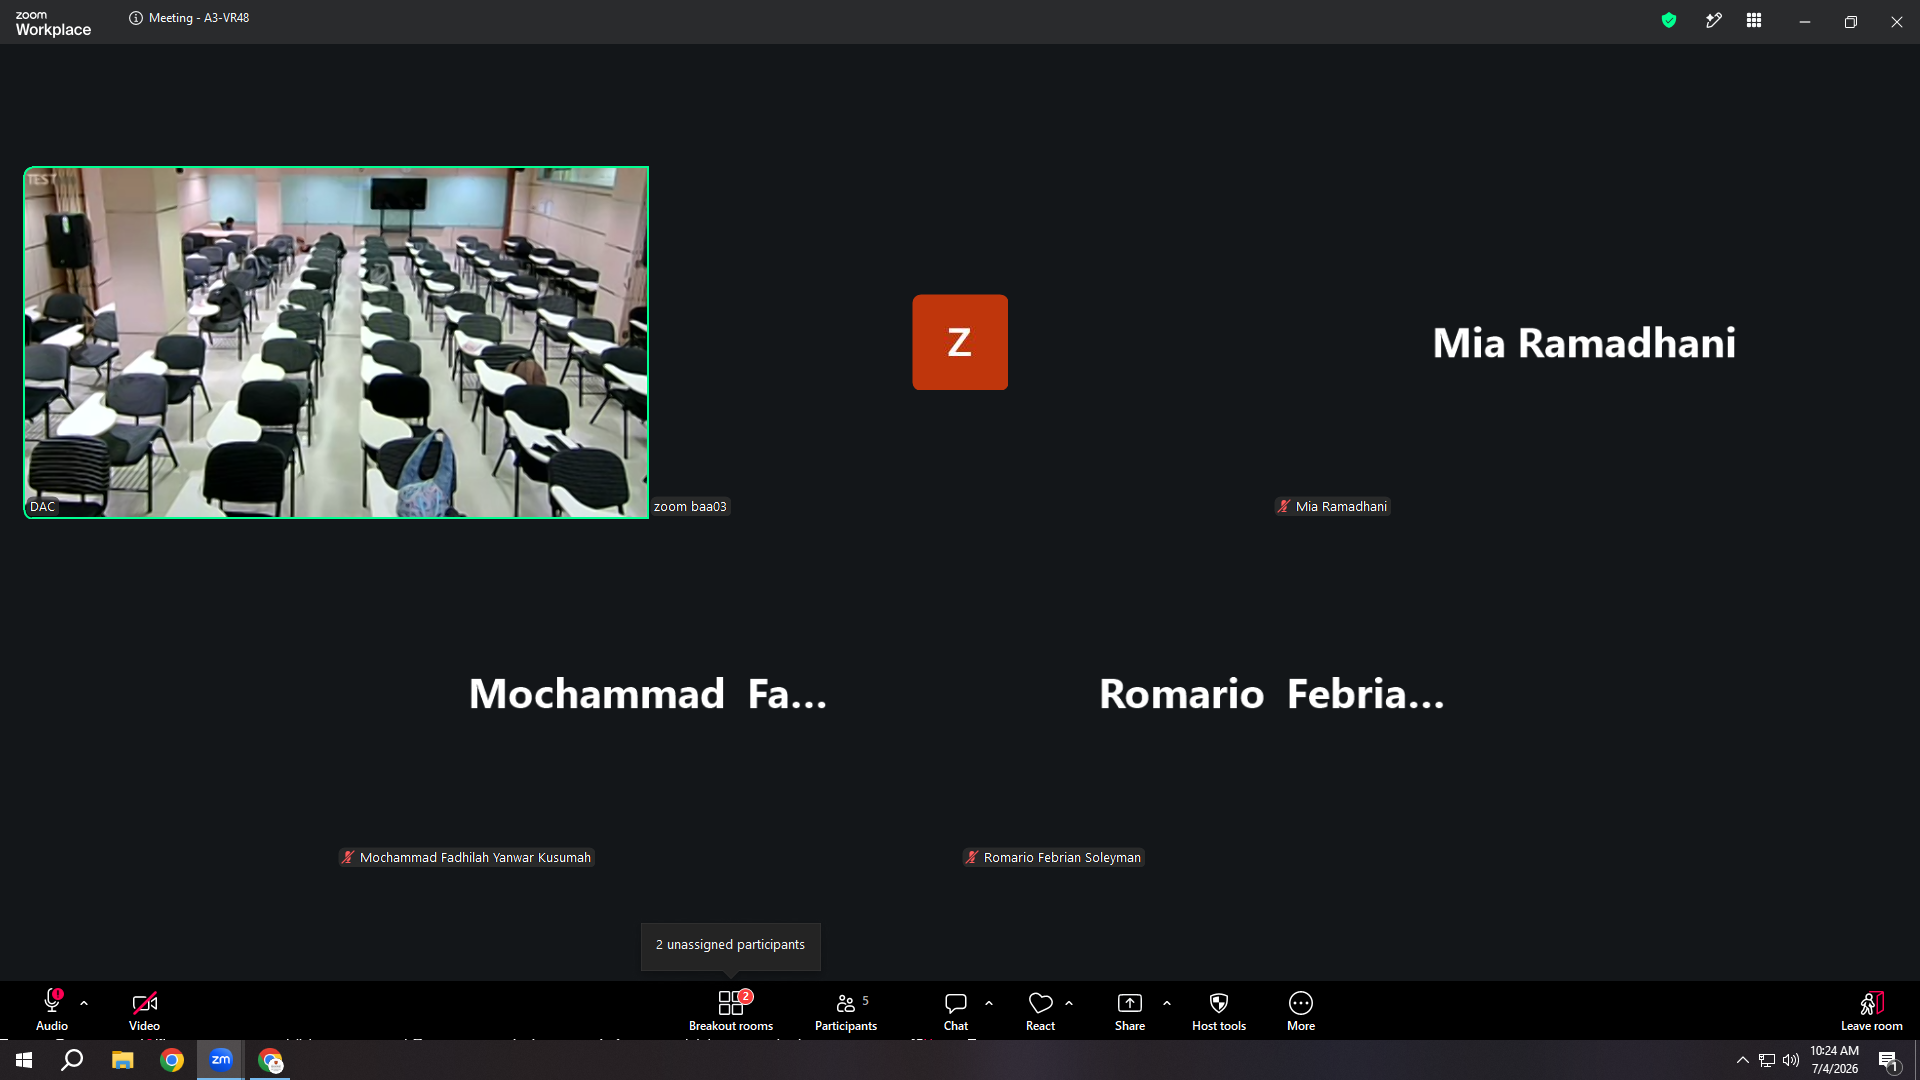Open Host tools shield menu
1920x1080 pixels.
(x=1219, y=1010)
